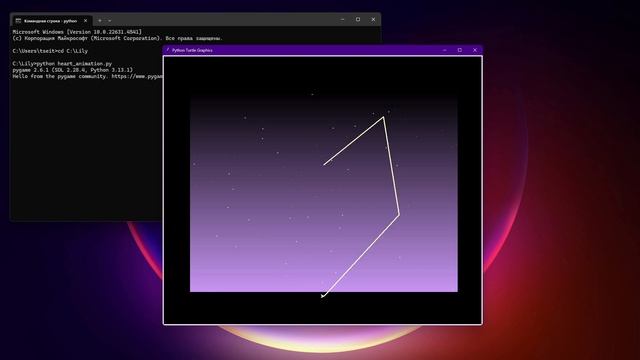Image resolution: width=640 pixels, height=360 pixels.
Task: Click the Python Turtle Graphics feather icon
Action: 168,50
